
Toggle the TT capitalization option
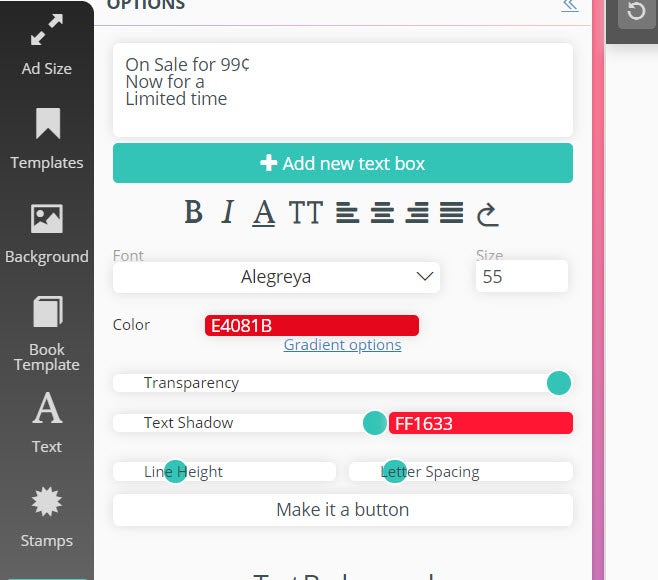[x=306, y=212]
